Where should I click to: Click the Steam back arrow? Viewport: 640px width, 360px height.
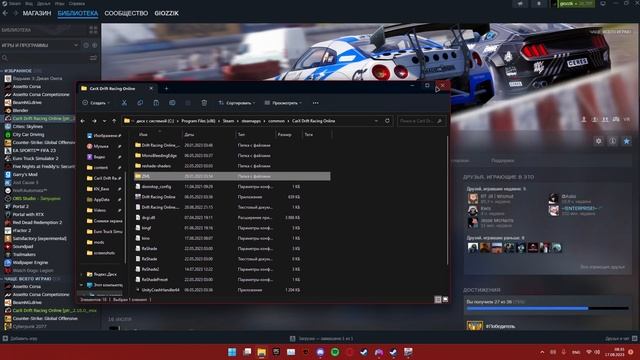click(x=5, y=13)
